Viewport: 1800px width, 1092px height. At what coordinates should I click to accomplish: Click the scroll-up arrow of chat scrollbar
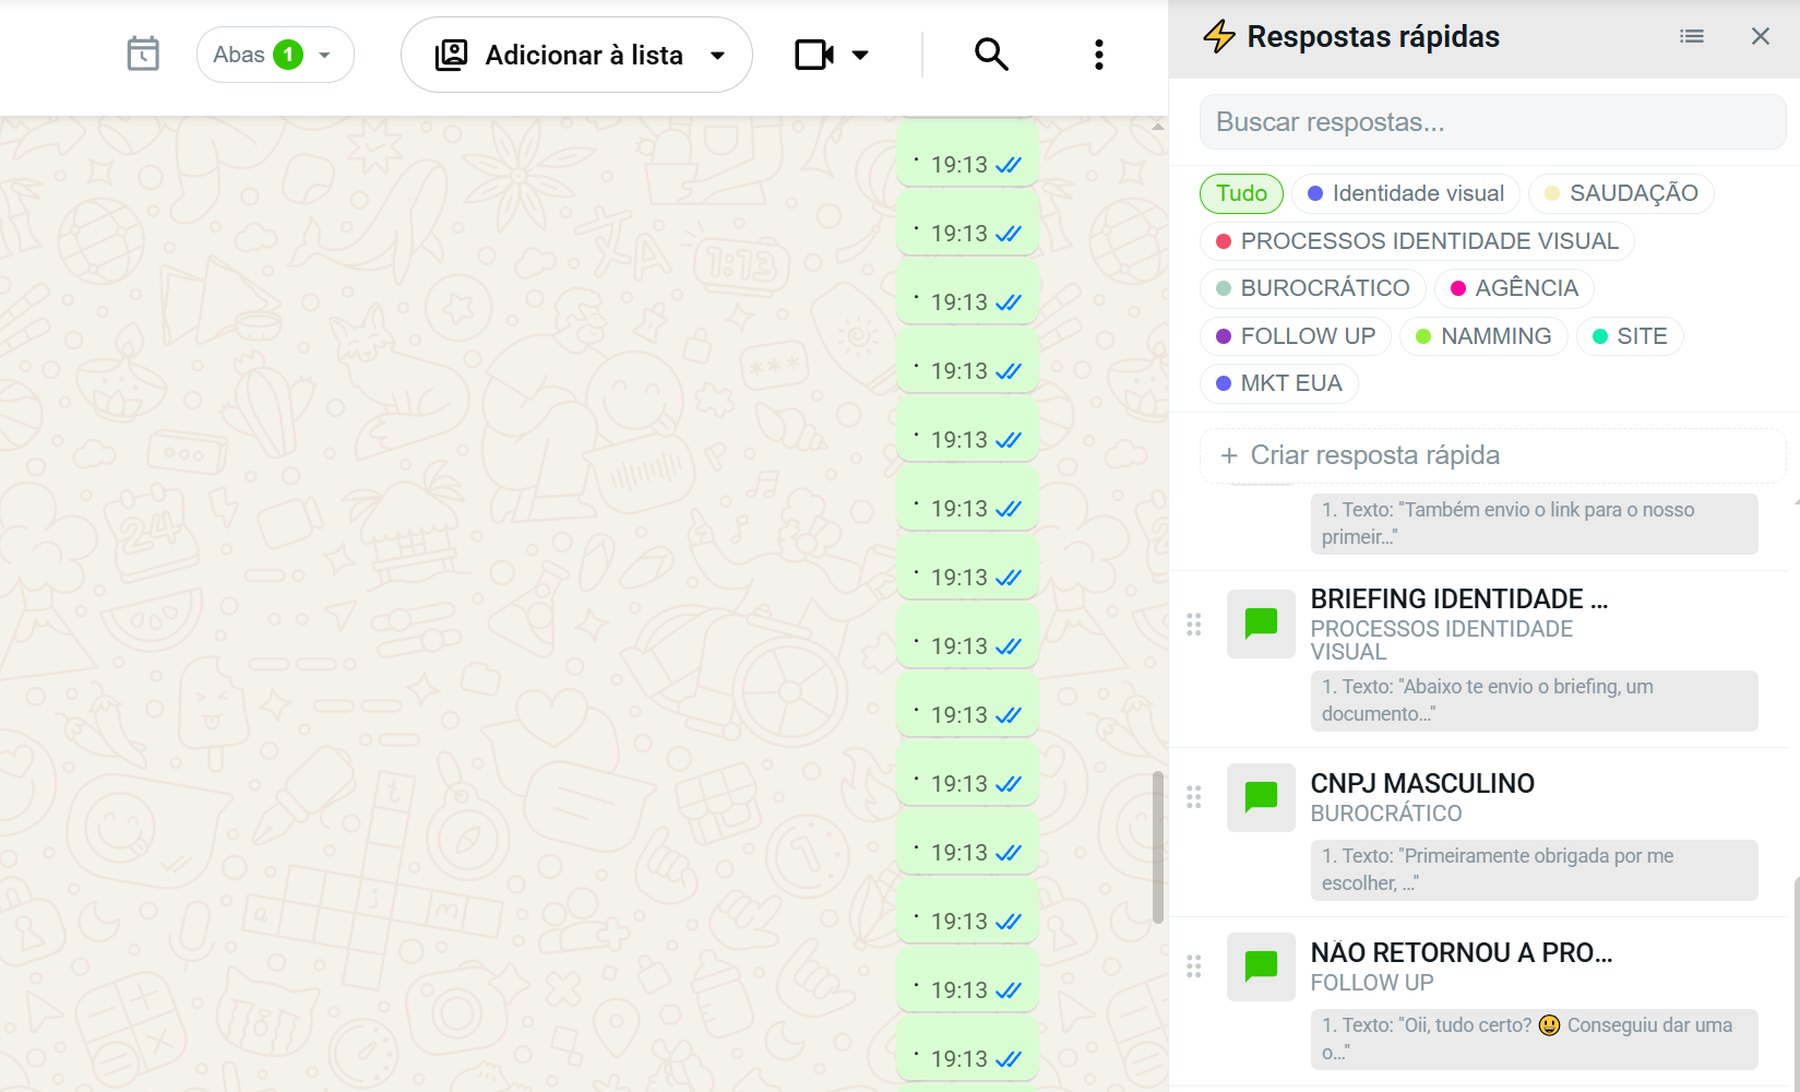1158,127
